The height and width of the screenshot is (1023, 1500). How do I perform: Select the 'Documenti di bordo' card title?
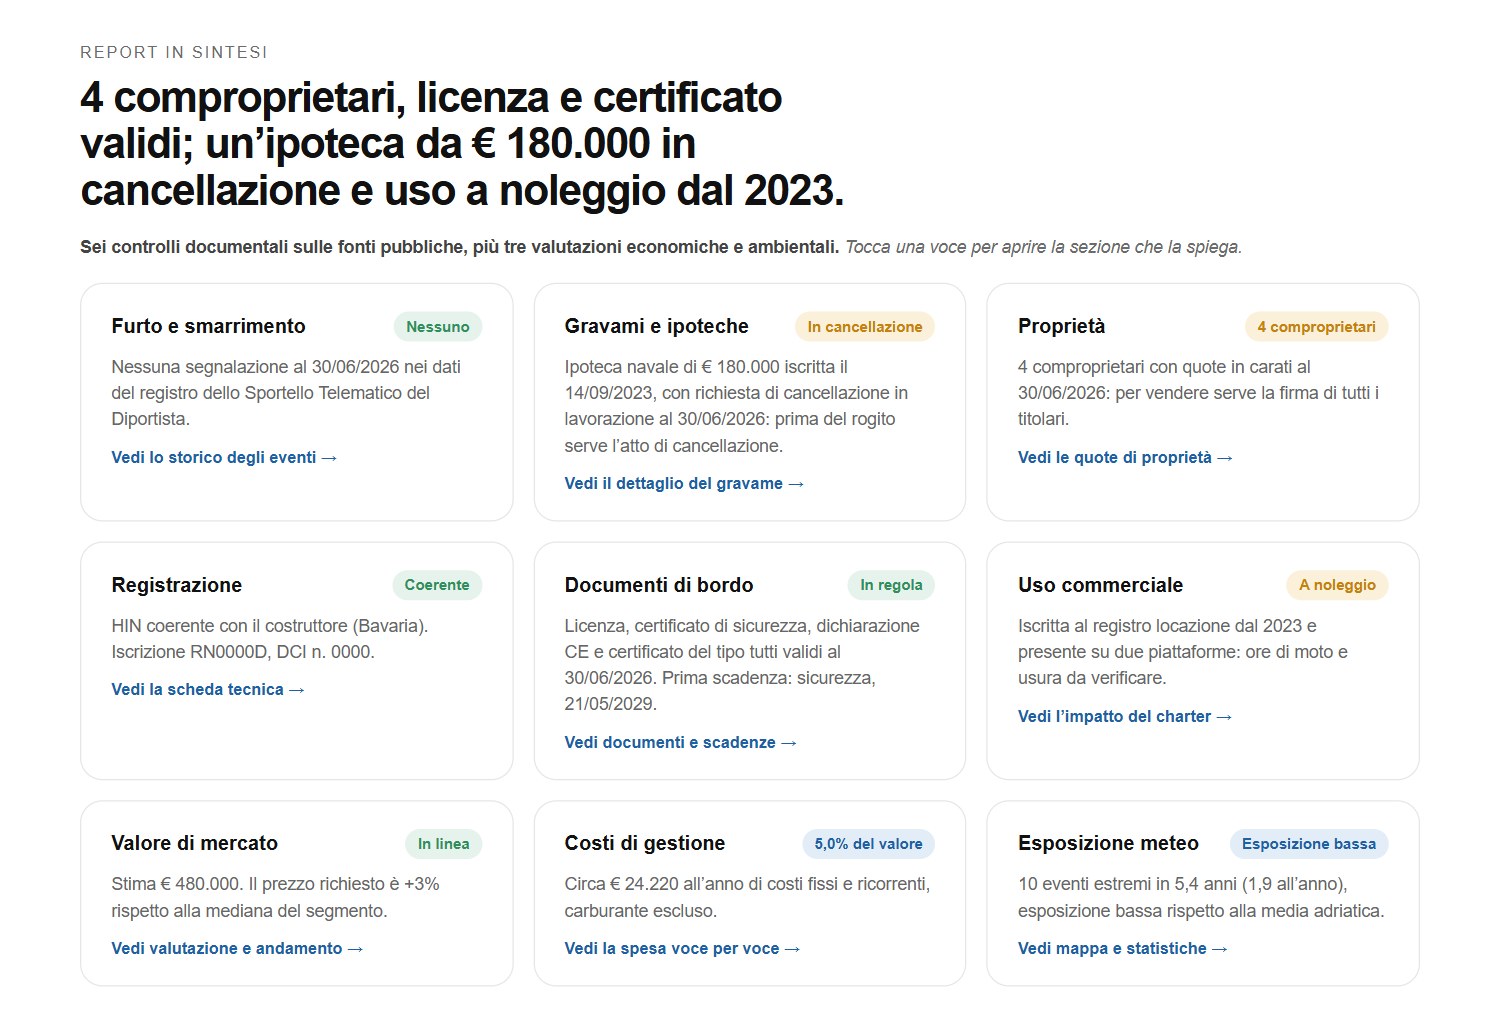[x=659, y=585]
